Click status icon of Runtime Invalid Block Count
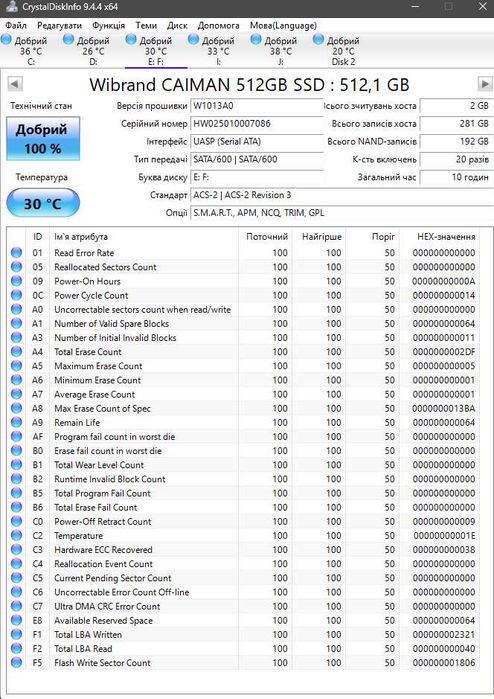 16,479
